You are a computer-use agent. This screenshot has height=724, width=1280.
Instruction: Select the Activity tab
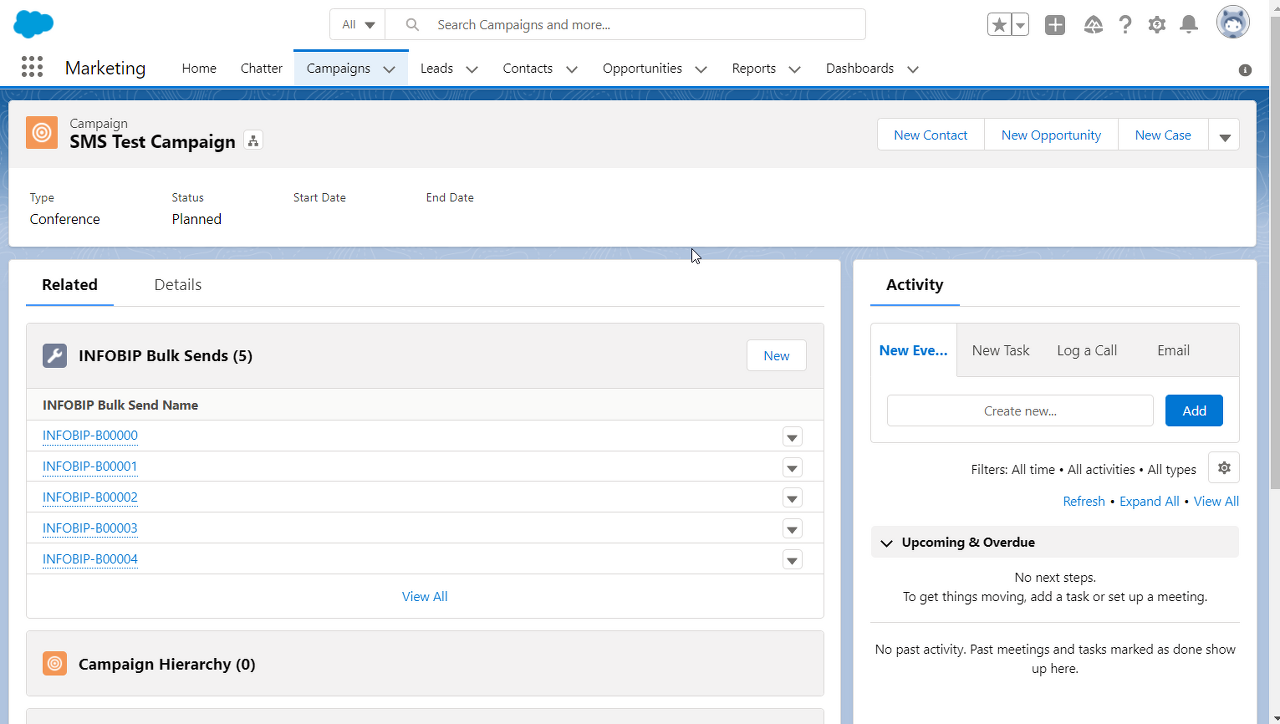914,285
